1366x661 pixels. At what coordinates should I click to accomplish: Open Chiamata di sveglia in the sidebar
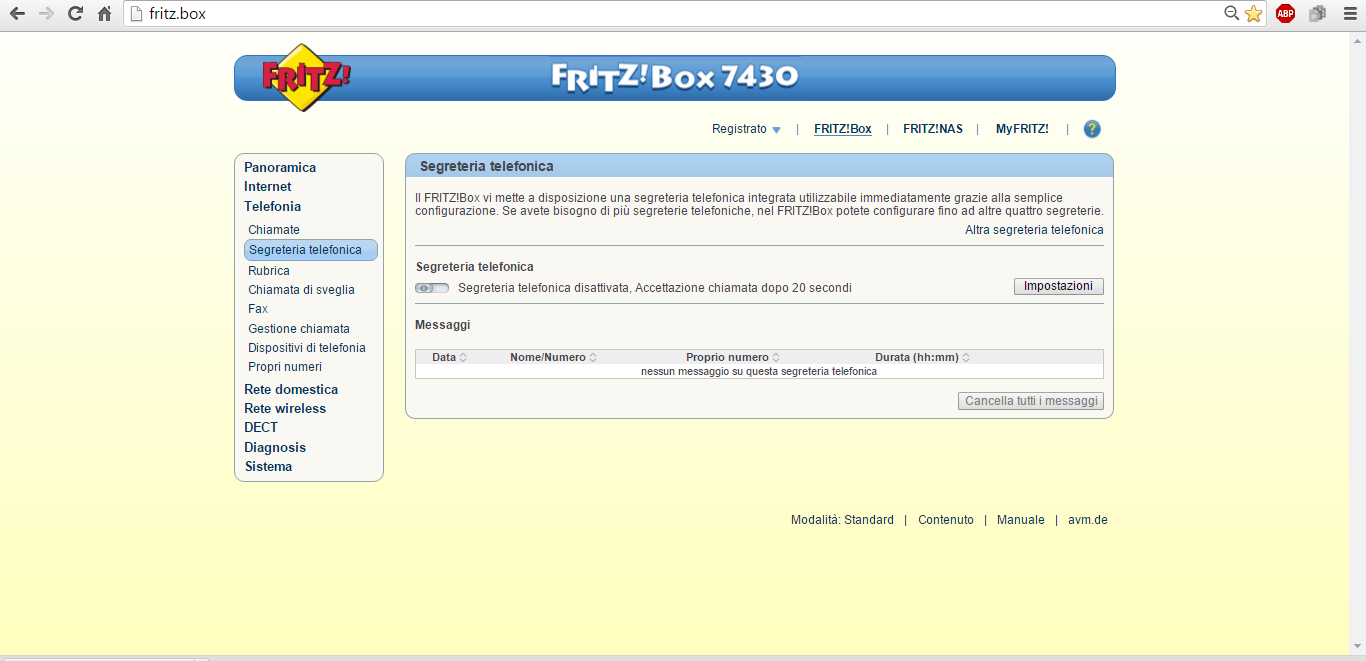(x=301, y=290)
